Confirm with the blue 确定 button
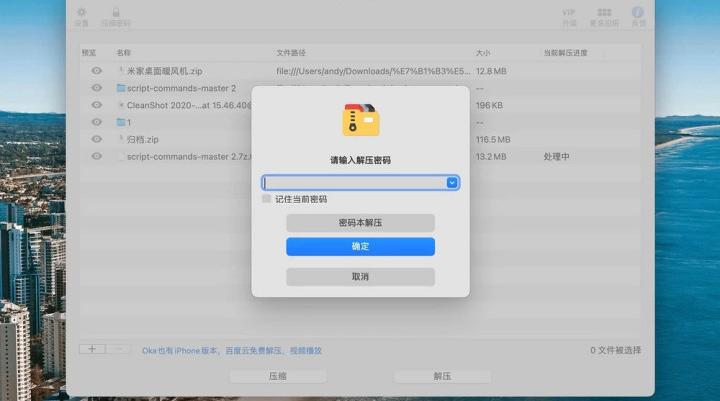This screenshot has height=401, width=720. pyautogui.click(x=360, y=247)
